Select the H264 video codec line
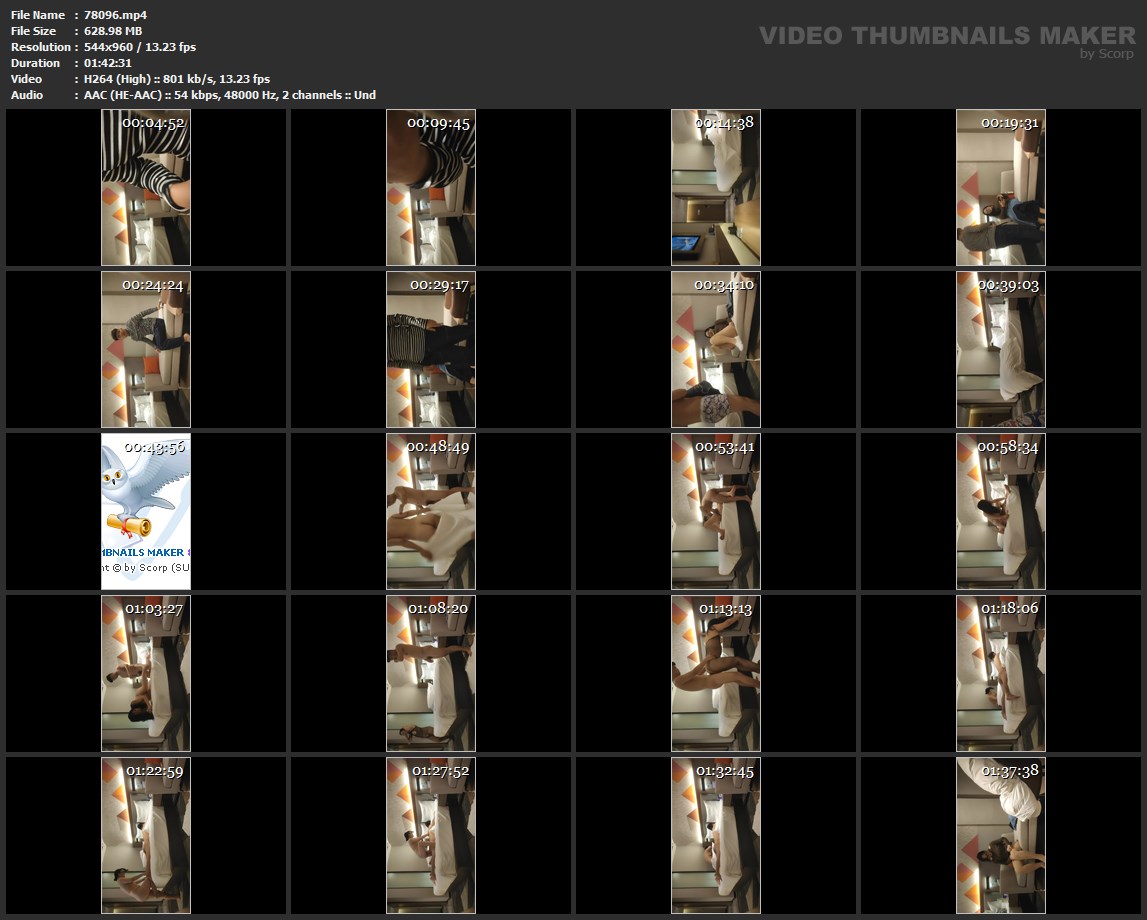The height and width of the screenshot is (920, 1147). point(177,79)
